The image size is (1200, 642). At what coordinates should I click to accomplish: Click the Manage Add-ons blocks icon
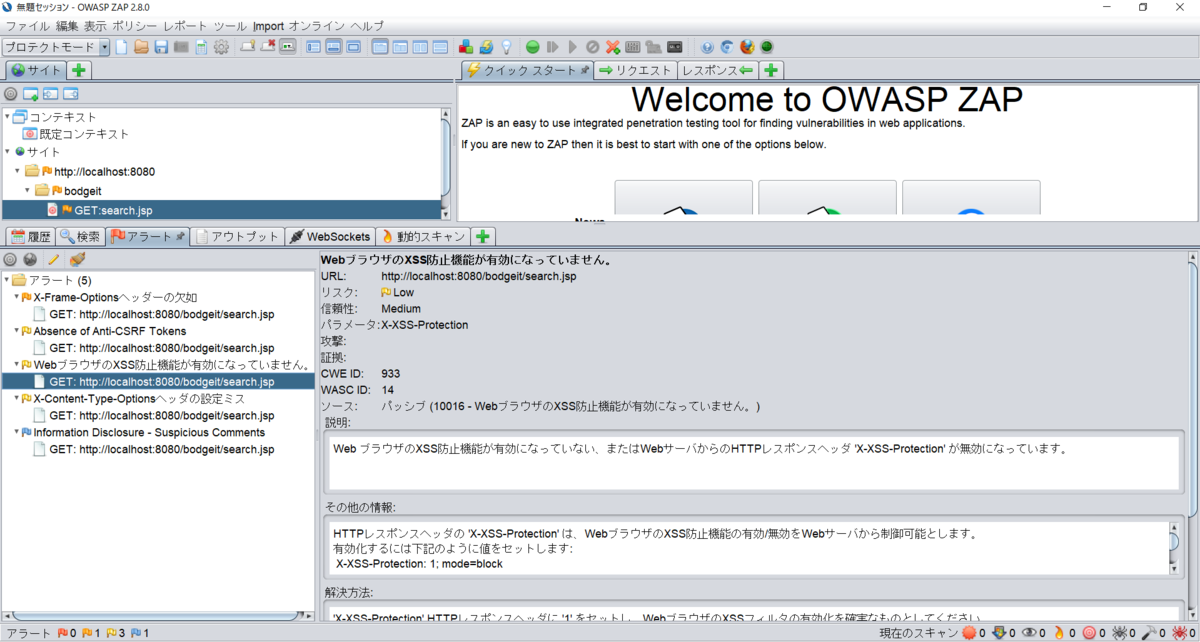(466, 47)
